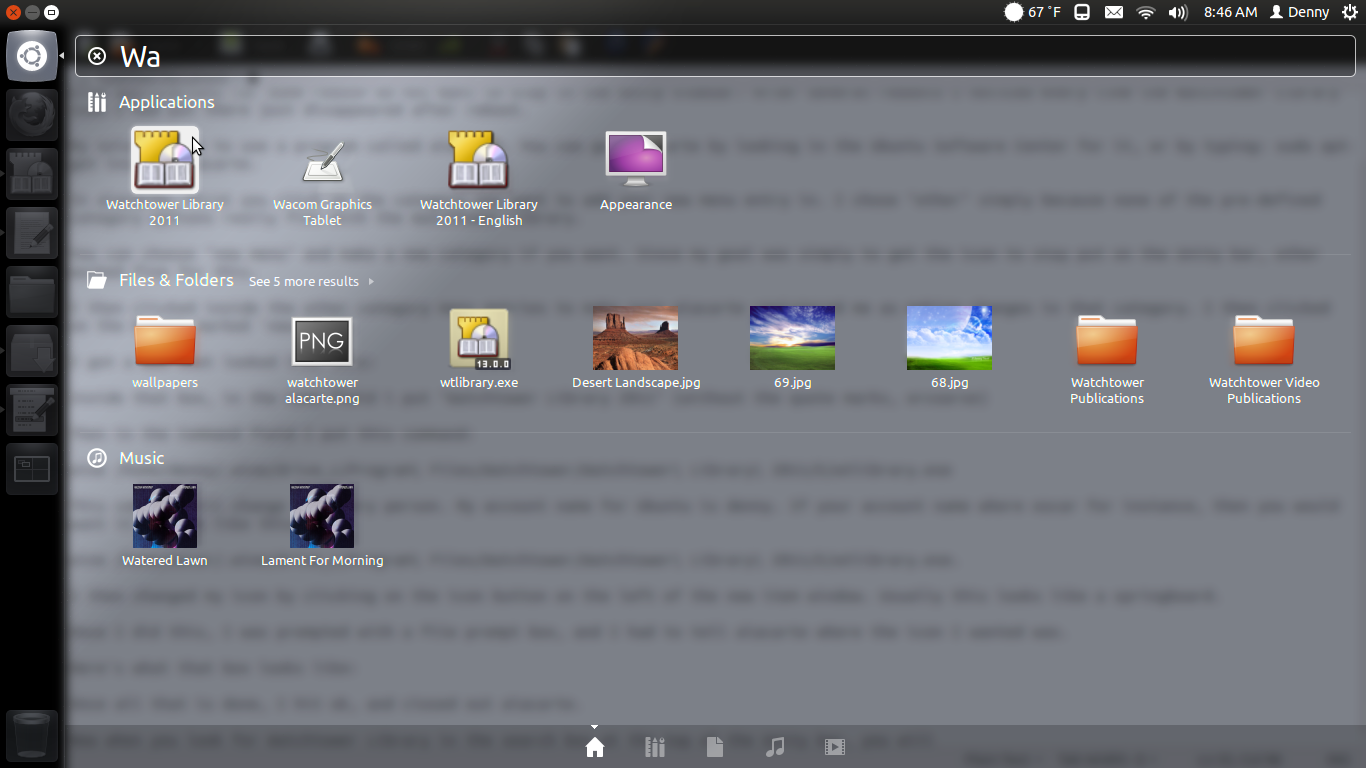
Task: Open the Wi-Fi network menu
Action: point(1146,12)
